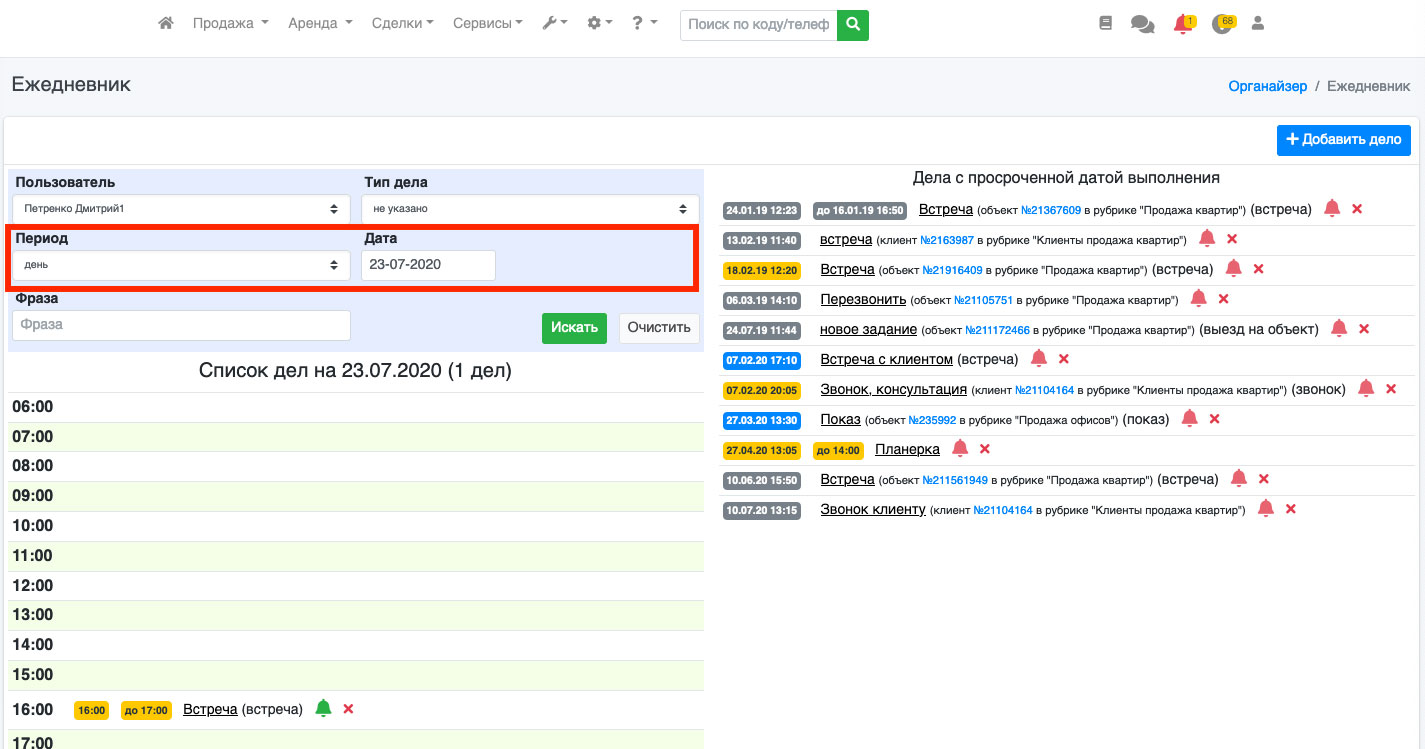
Task: Toggle the reminder bell for Звонок клиенту
Action: click(1265, 509)
